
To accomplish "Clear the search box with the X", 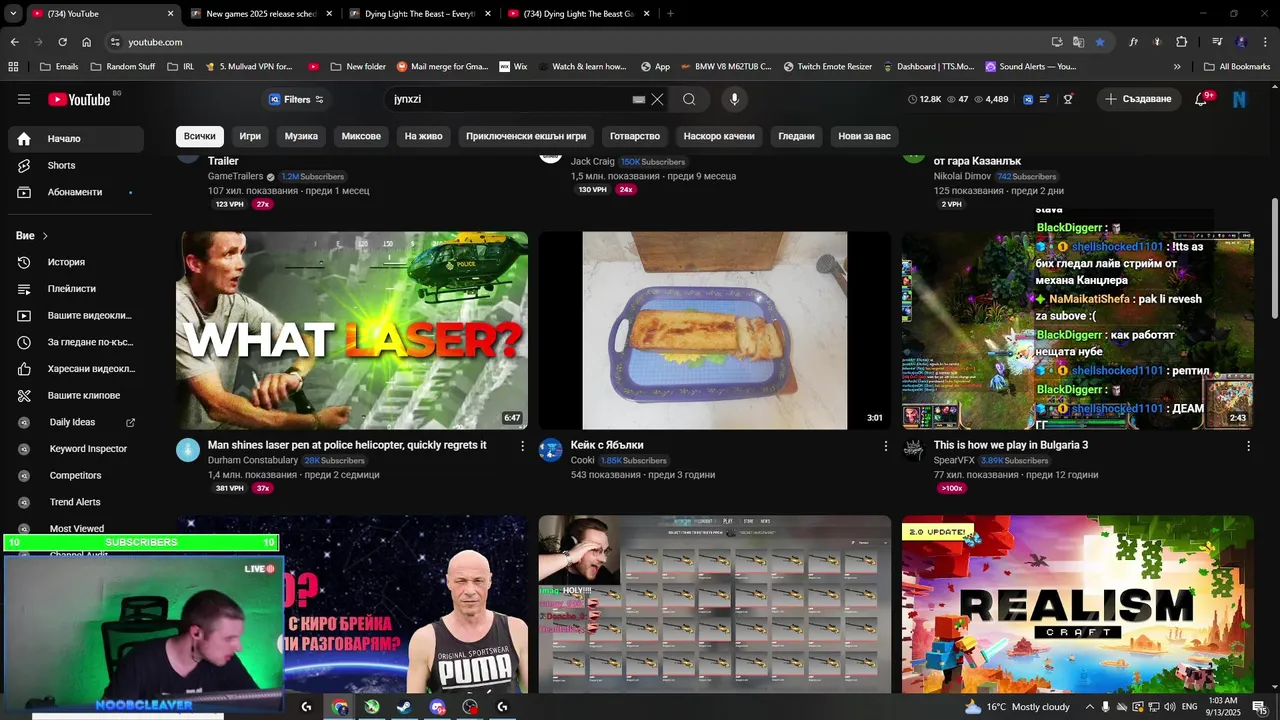I will coord(657,99).
